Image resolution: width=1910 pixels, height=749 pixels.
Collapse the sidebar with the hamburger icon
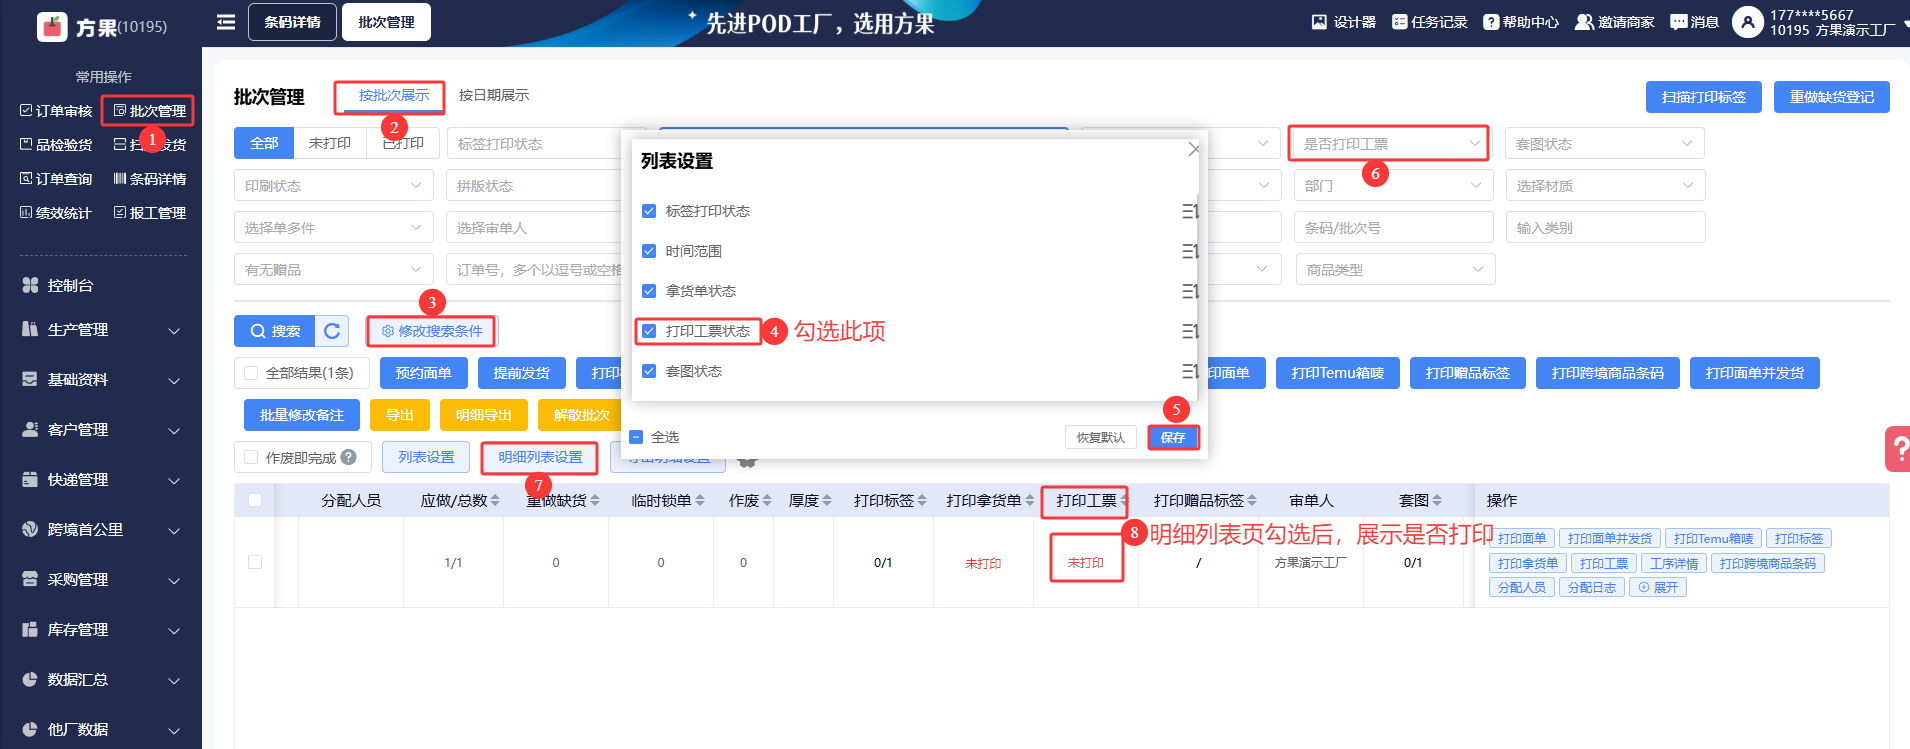[x=226, y=22]
